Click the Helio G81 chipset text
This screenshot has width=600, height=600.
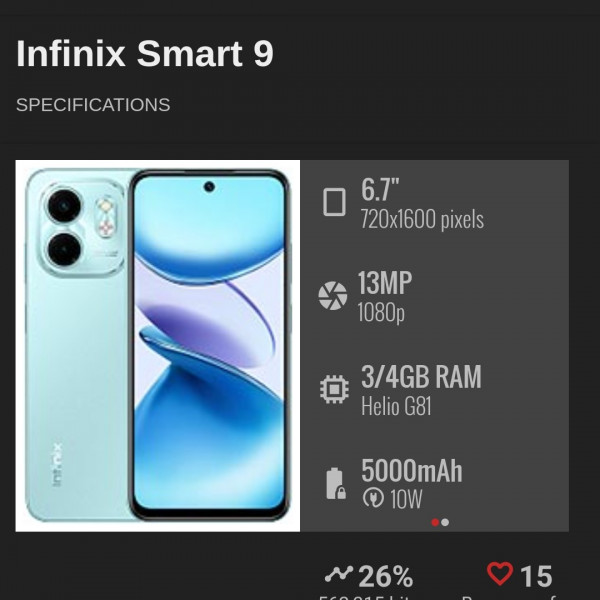(x=396, y=406)
